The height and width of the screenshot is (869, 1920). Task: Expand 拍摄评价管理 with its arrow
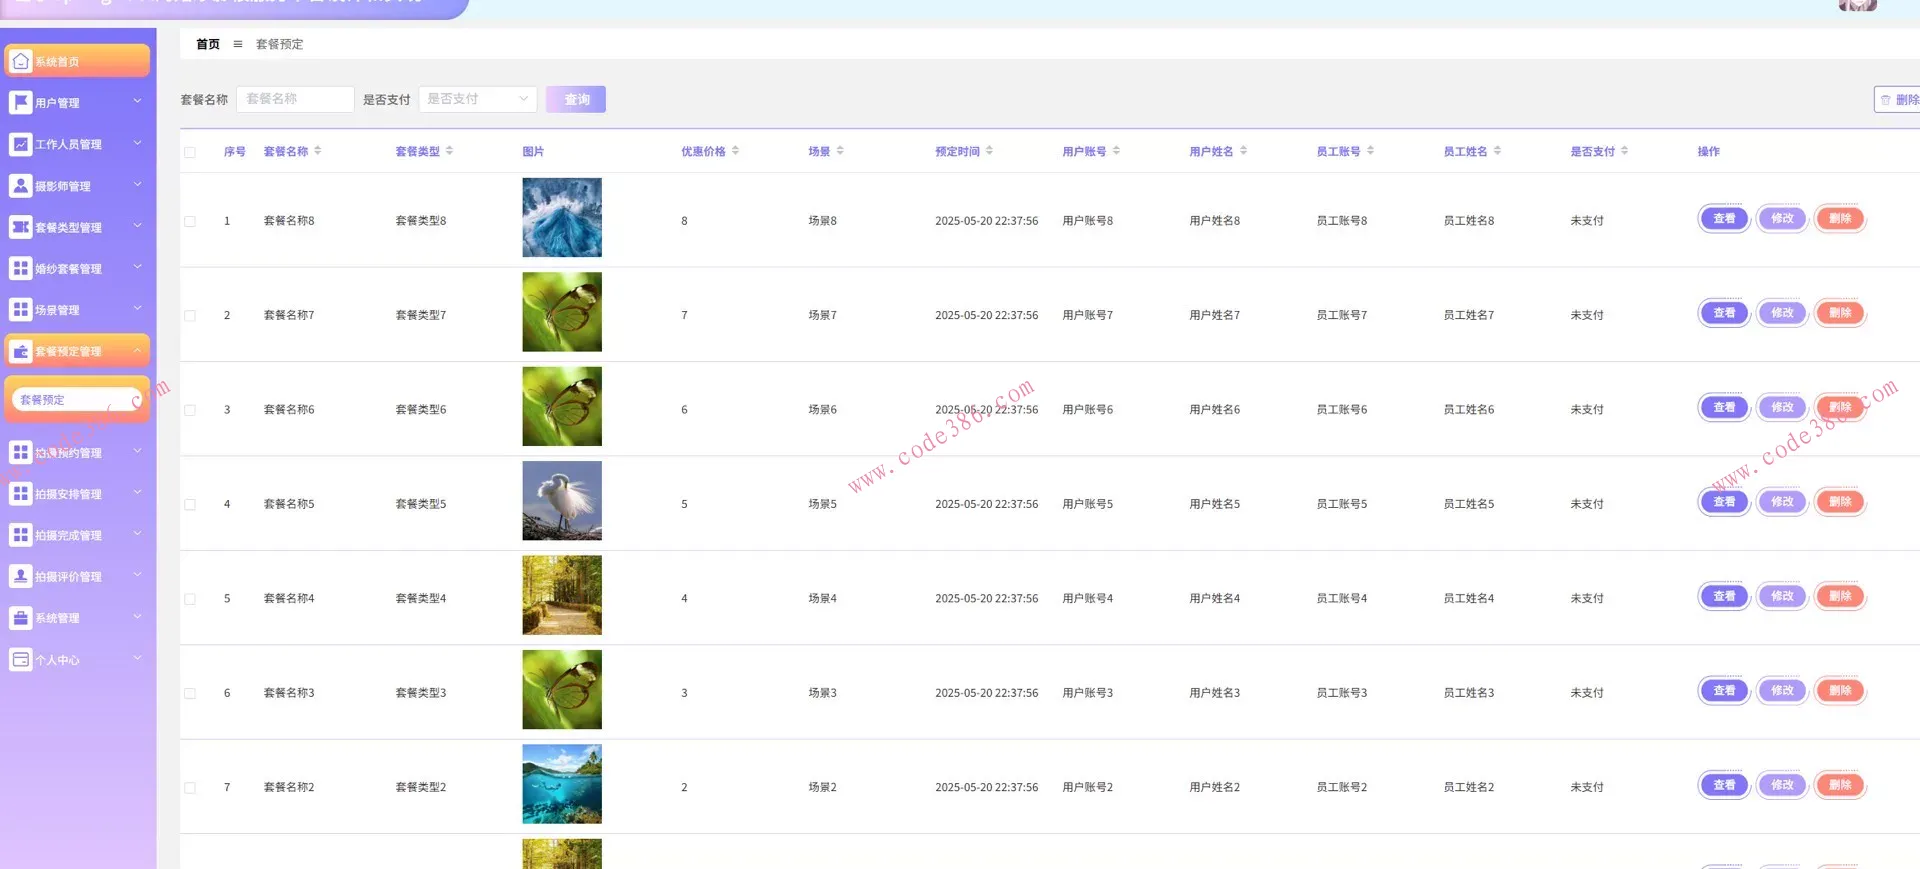[137, 576]
